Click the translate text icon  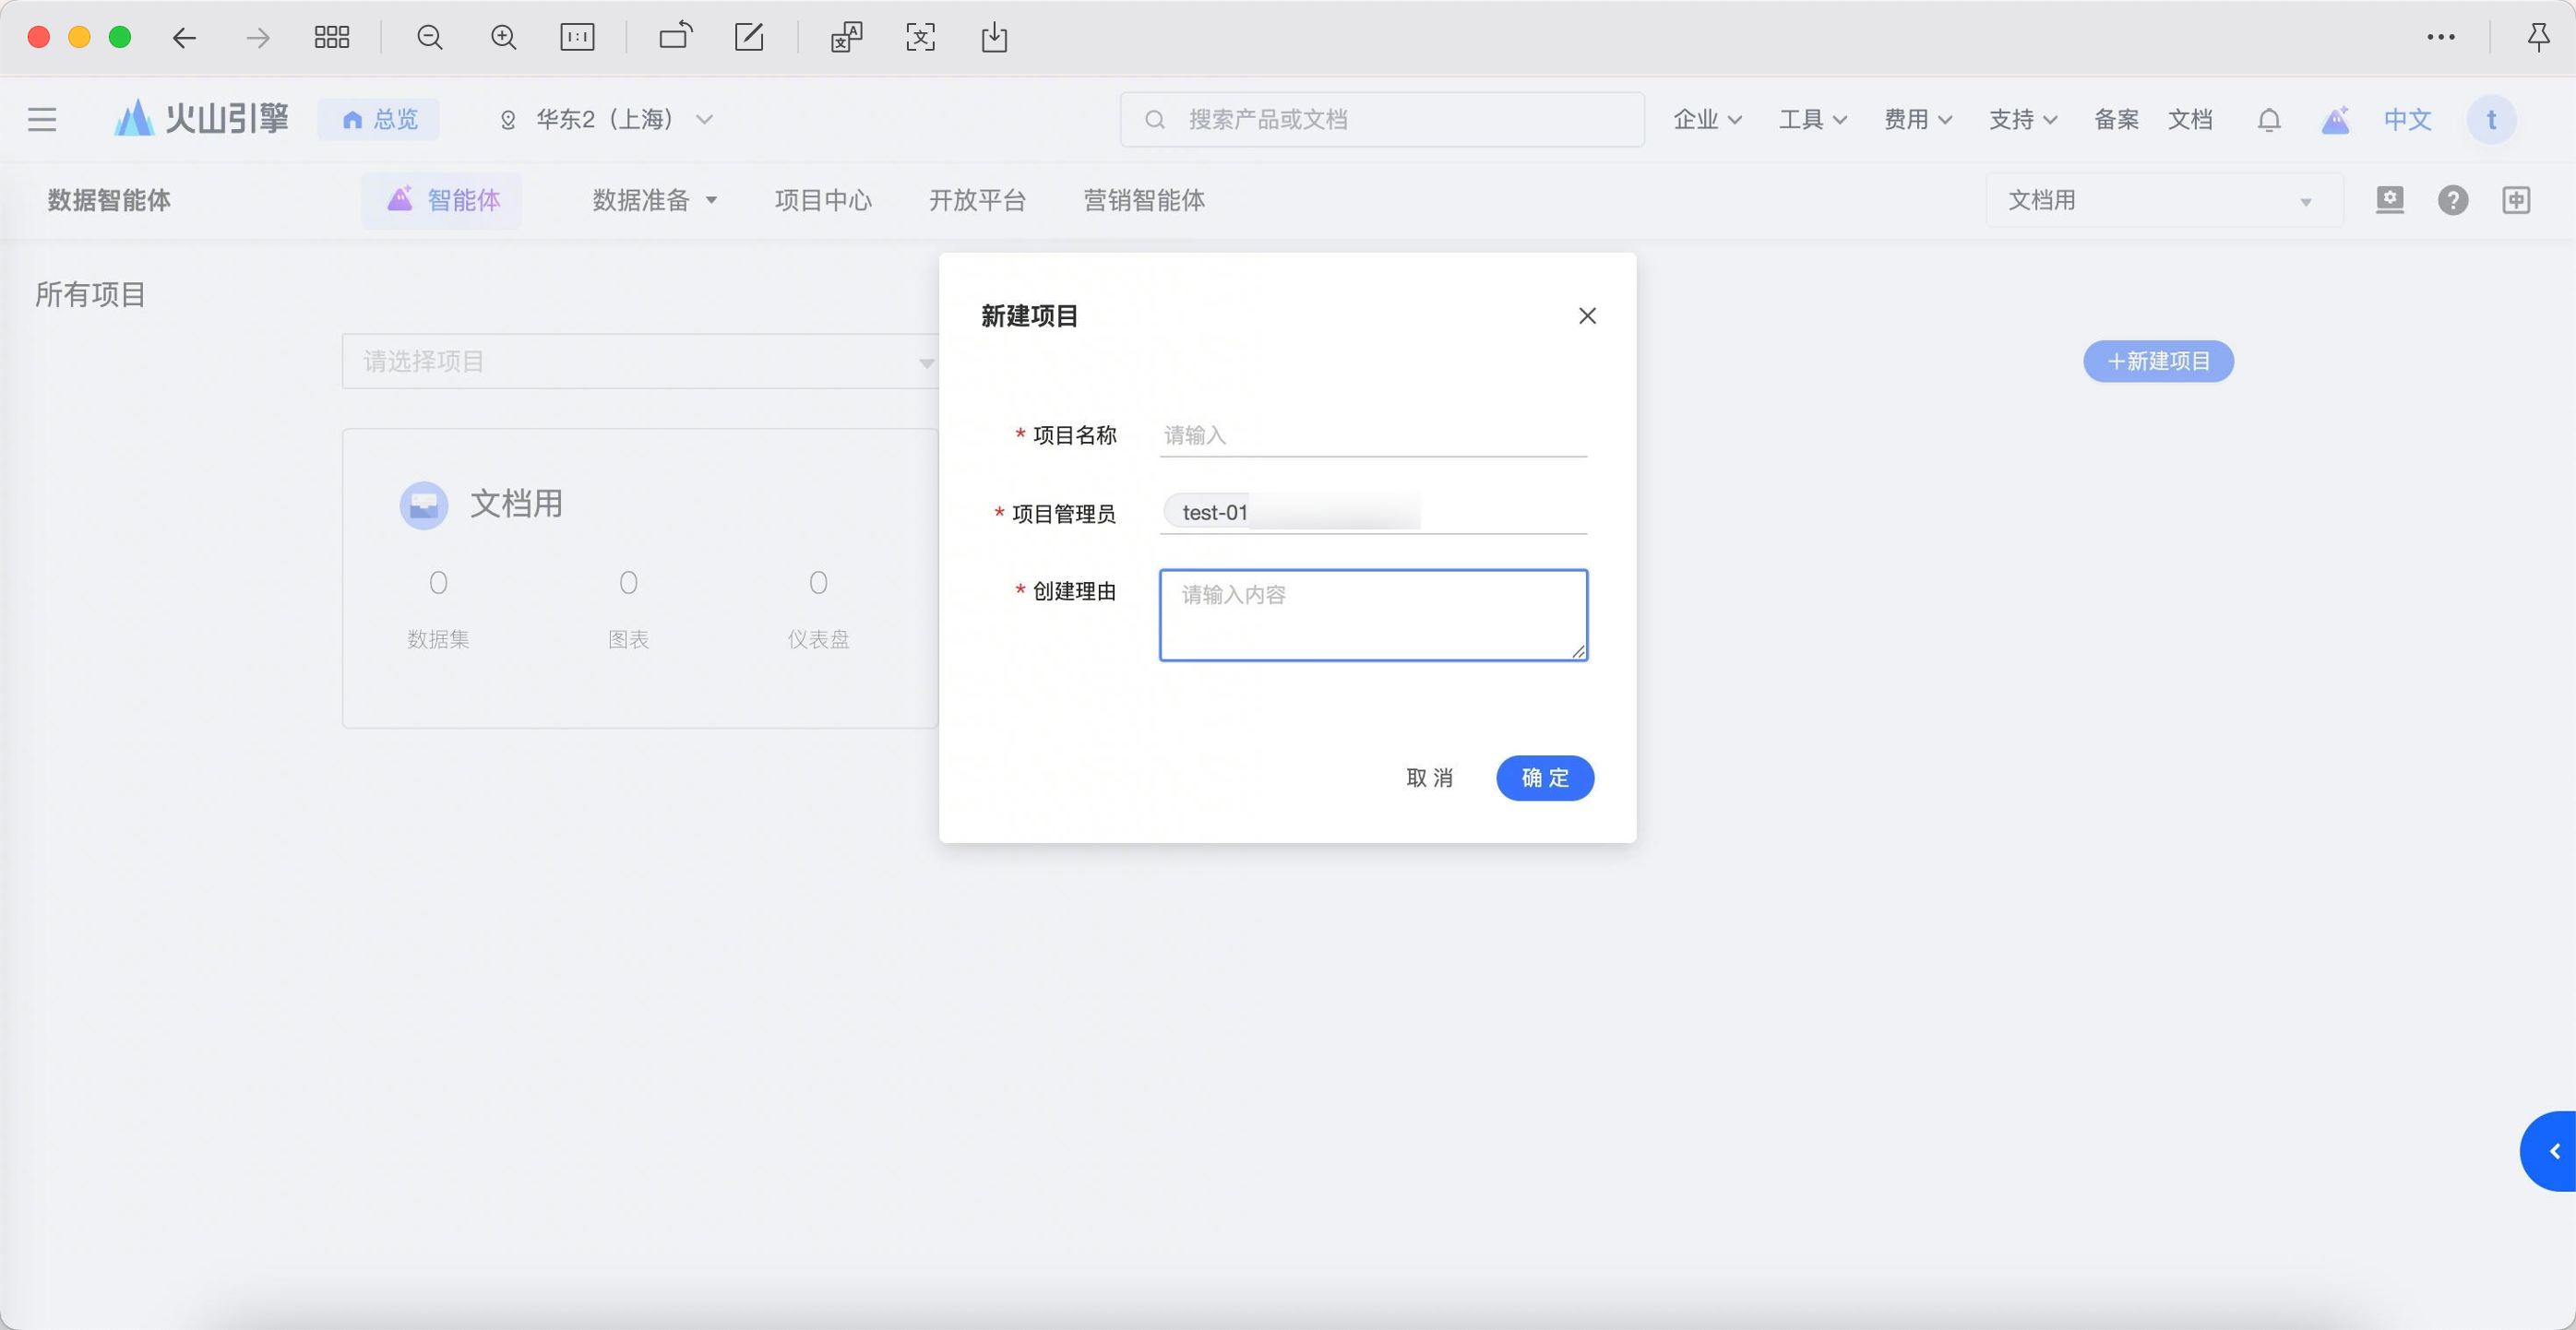pos(846,37)
